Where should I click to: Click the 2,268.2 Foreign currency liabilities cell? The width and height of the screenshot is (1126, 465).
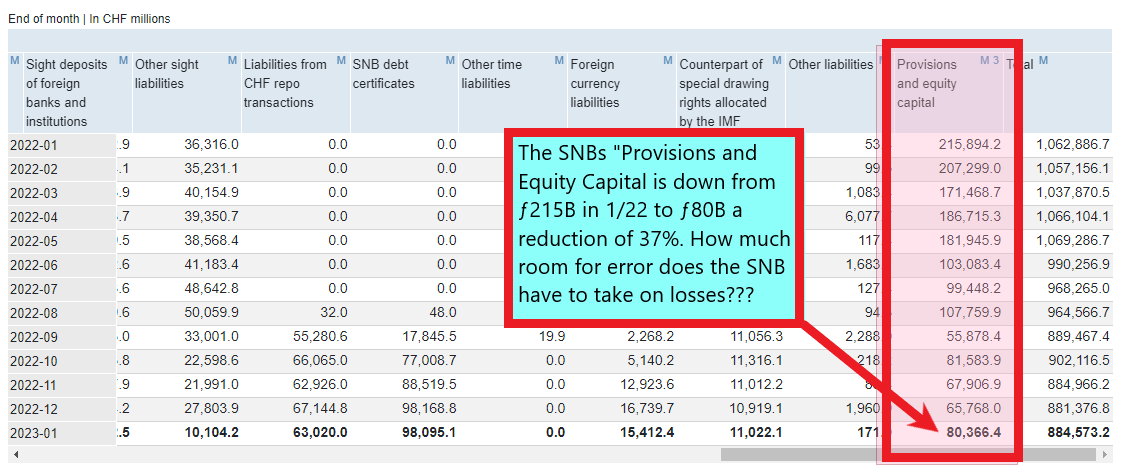[x=651, y=337]
